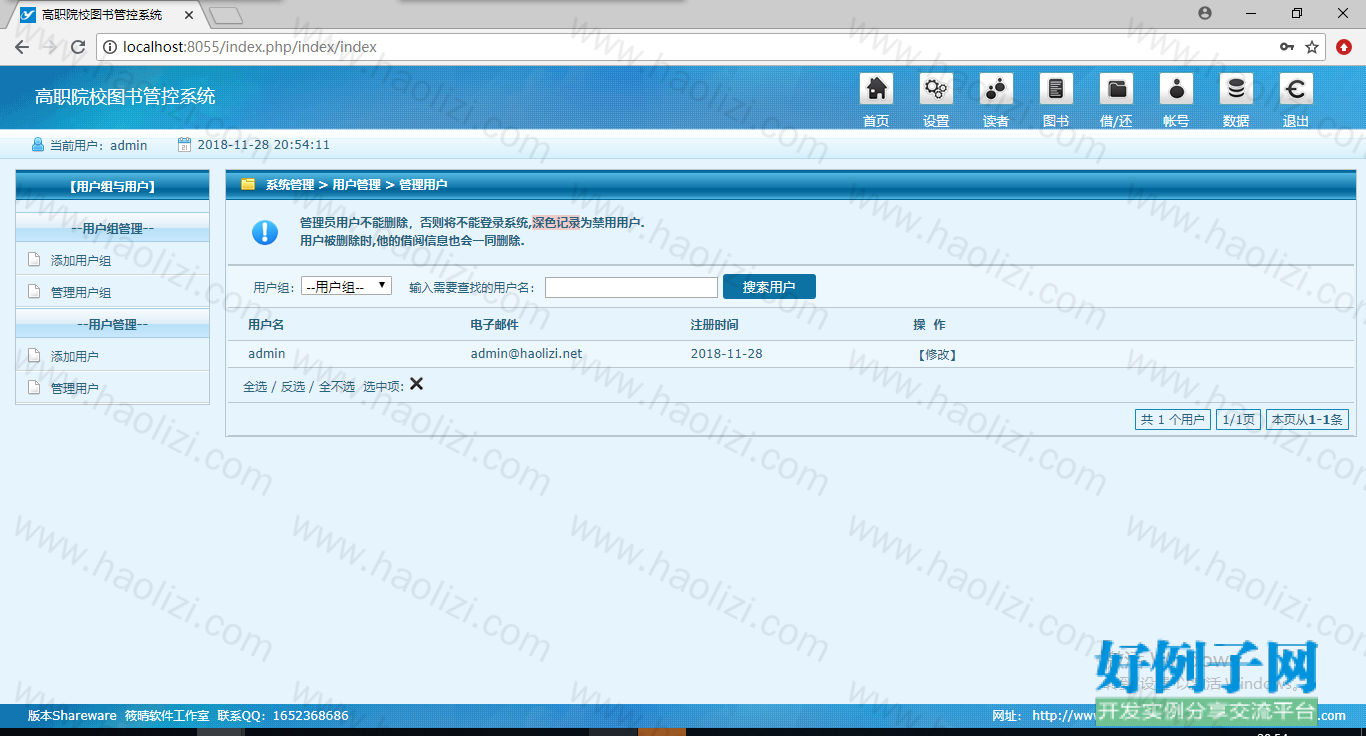The image size is (1366, 736).
Task: Click the 共 1 个用户 count box
Action: 1173,420
